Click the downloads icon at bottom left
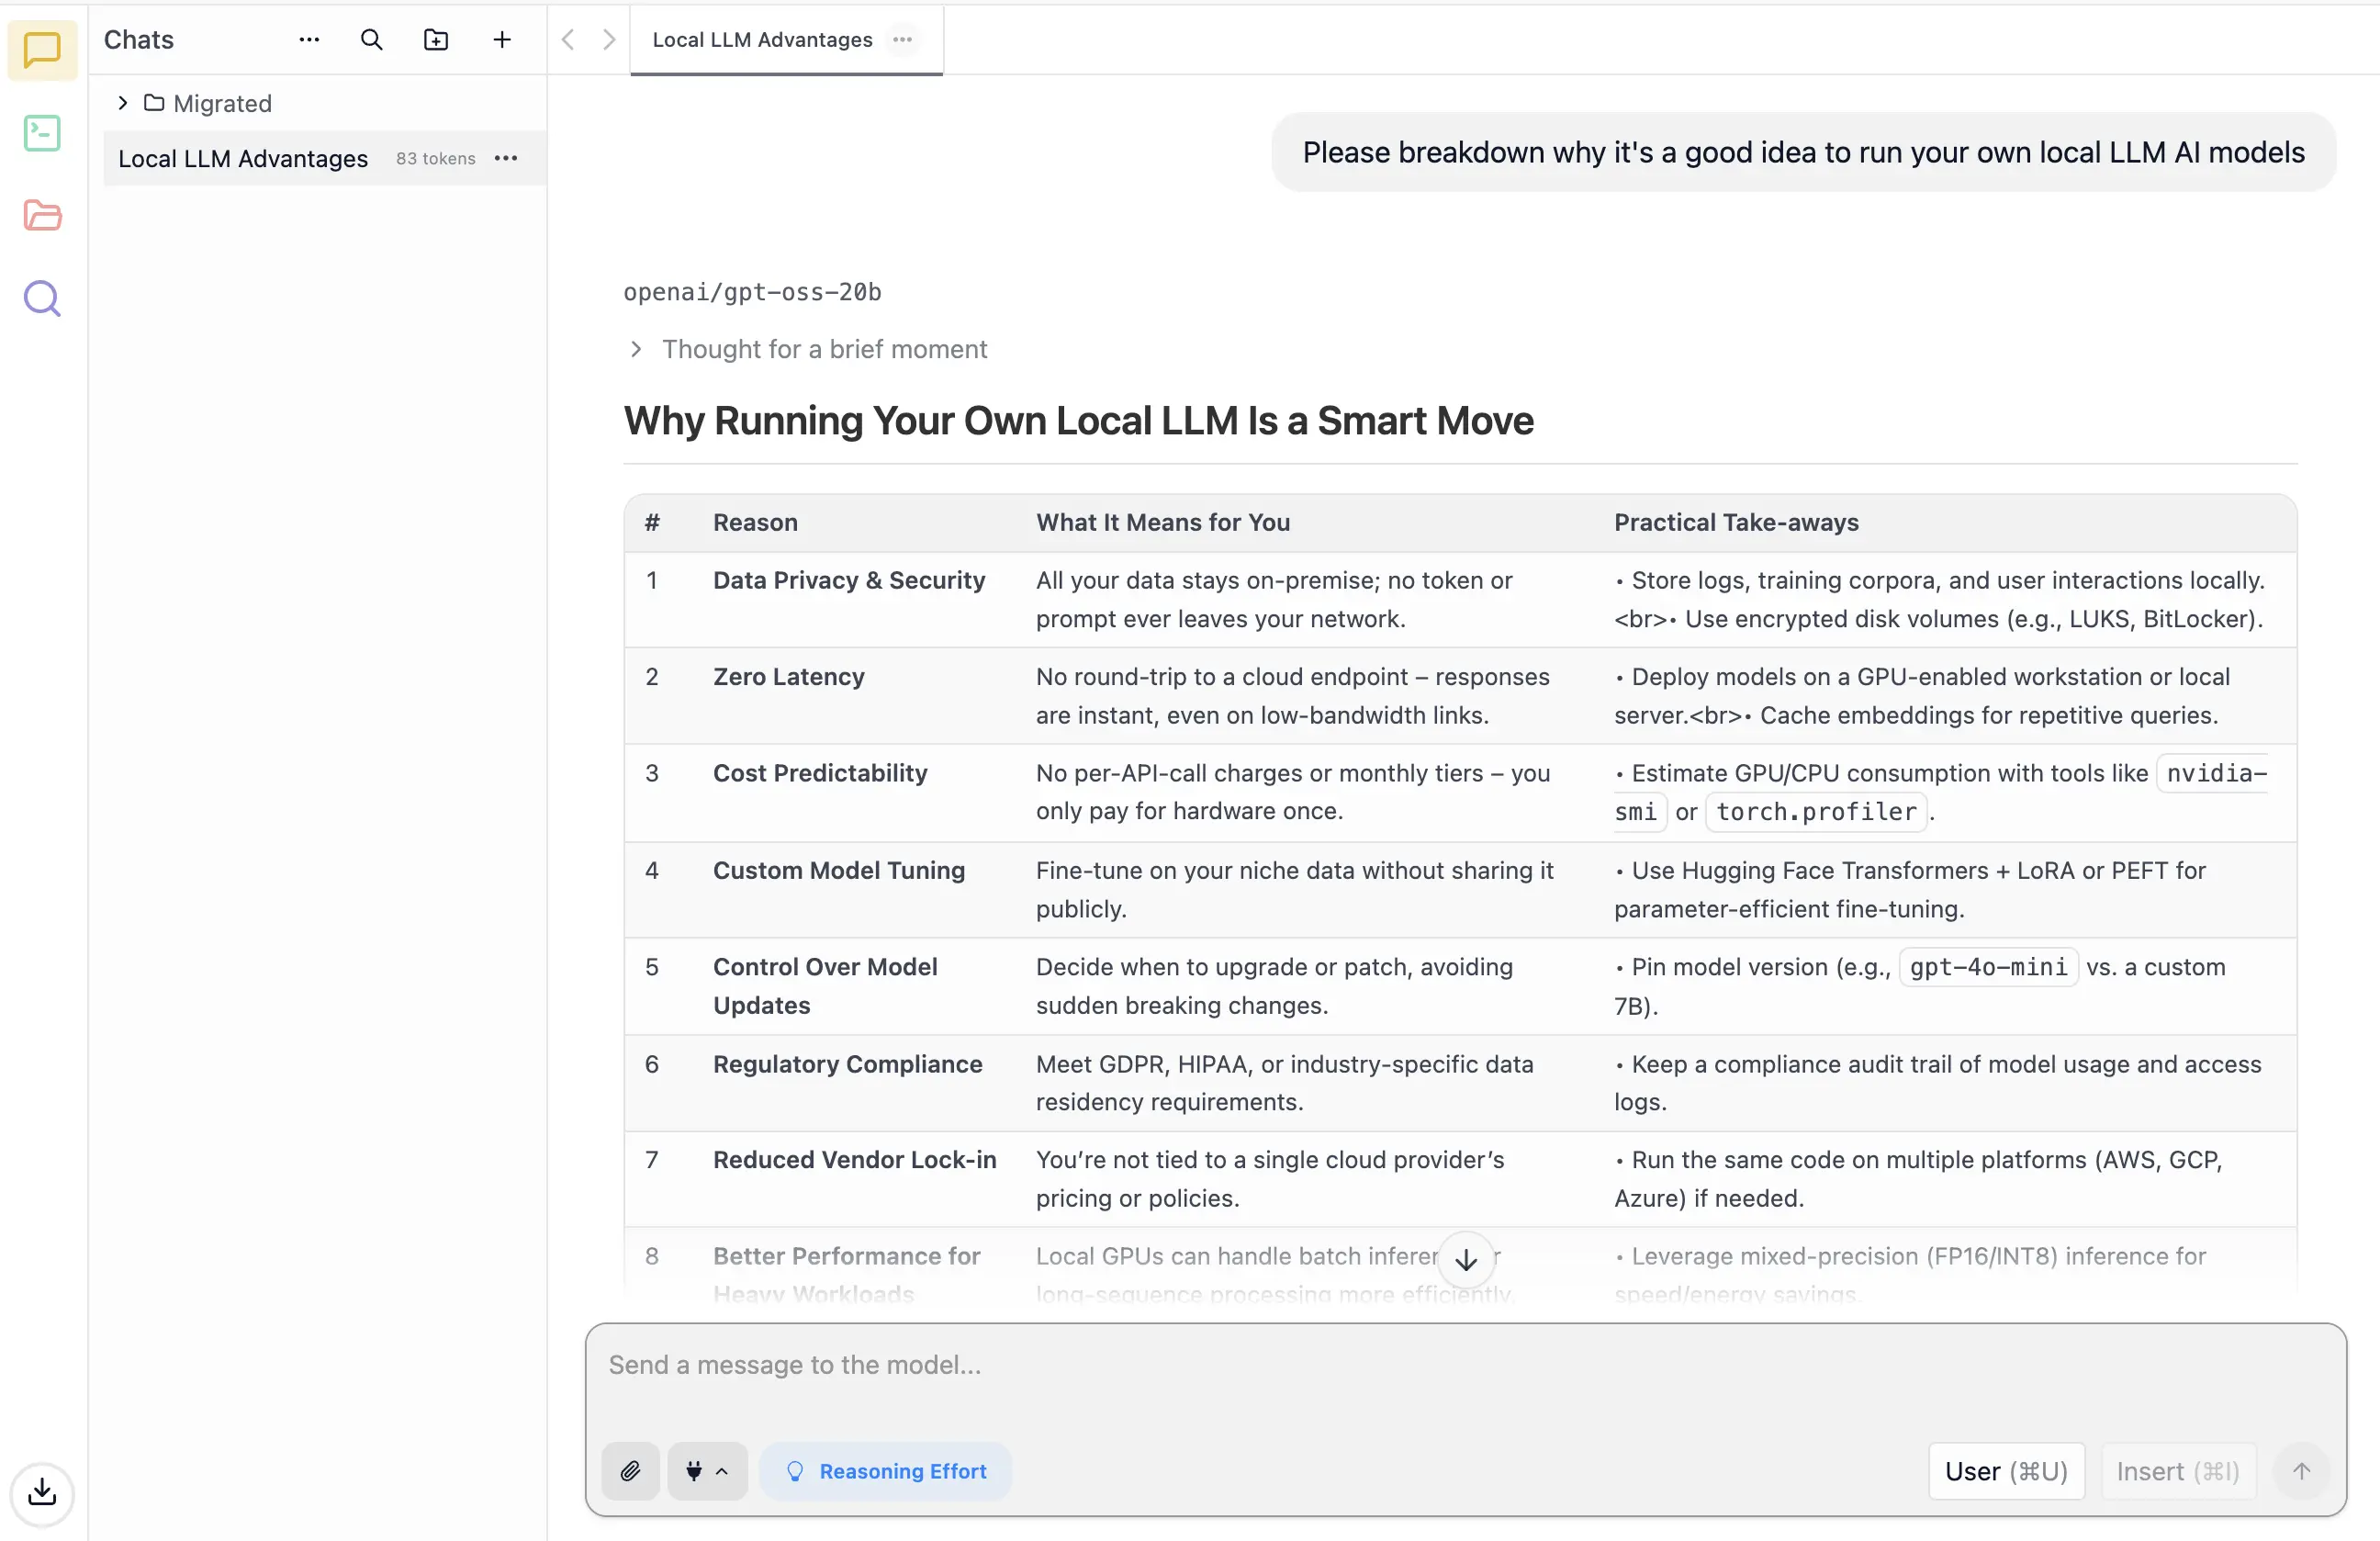The width and height of the screenshot is (2380, 1541). pyautogui.click(x=41, y=1494)
